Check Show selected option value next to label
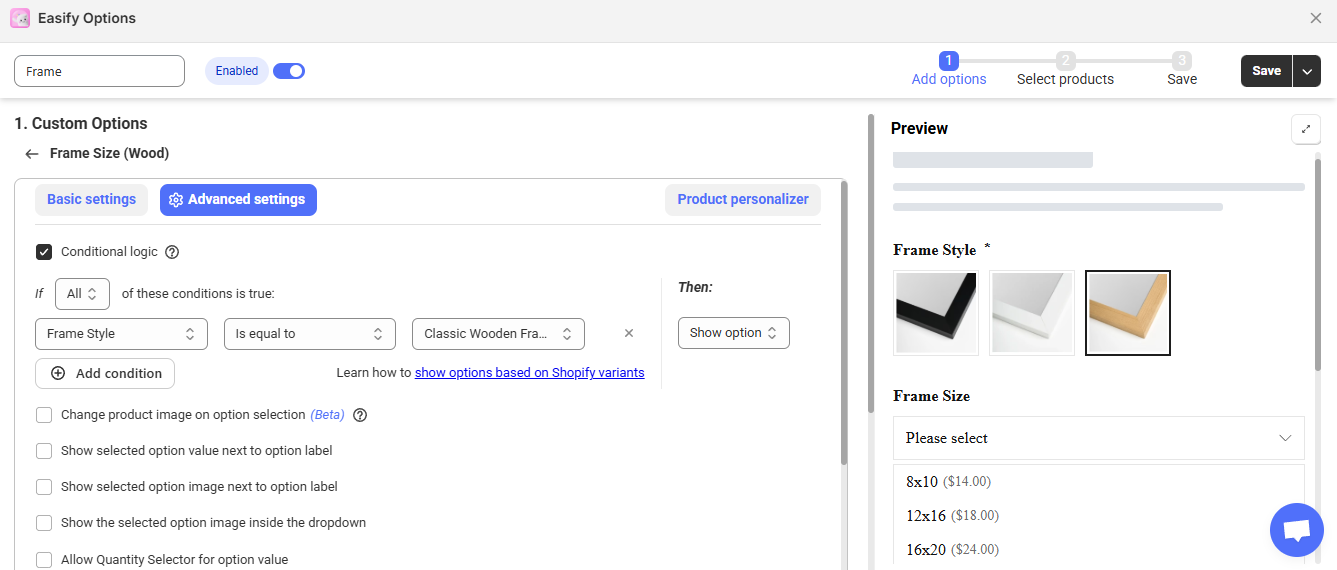This screenshot has width=1337, height=570. tap(44, 451)
